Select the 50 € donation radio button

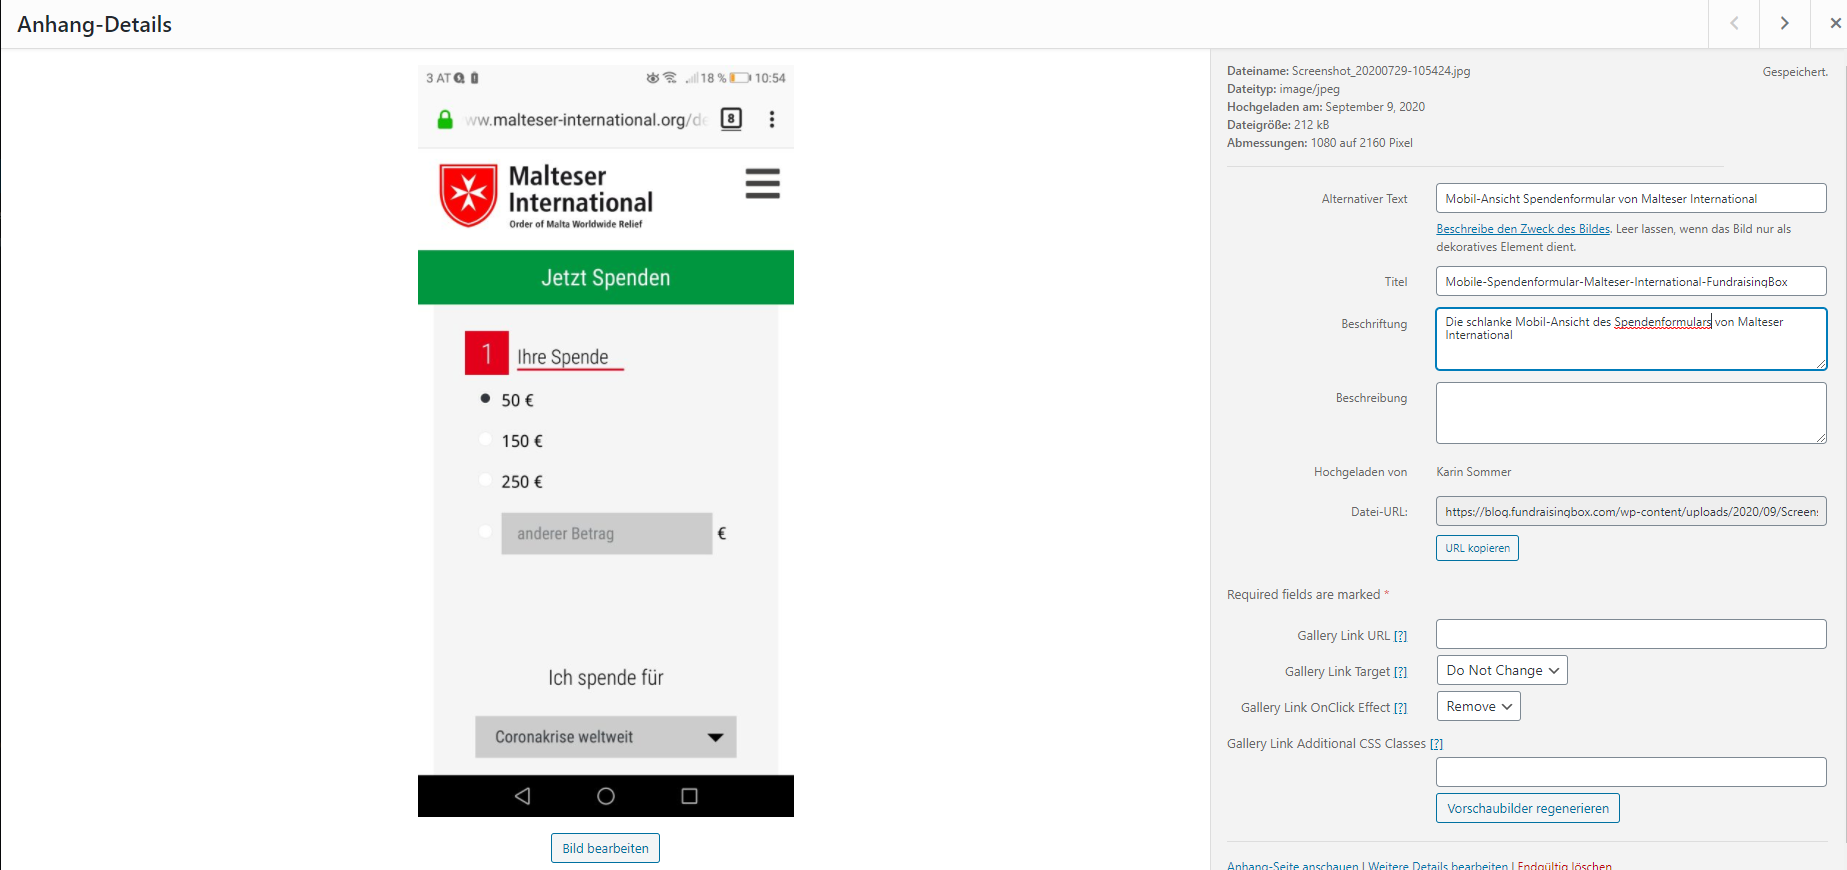pyautogui.click(x=485, y=398)
